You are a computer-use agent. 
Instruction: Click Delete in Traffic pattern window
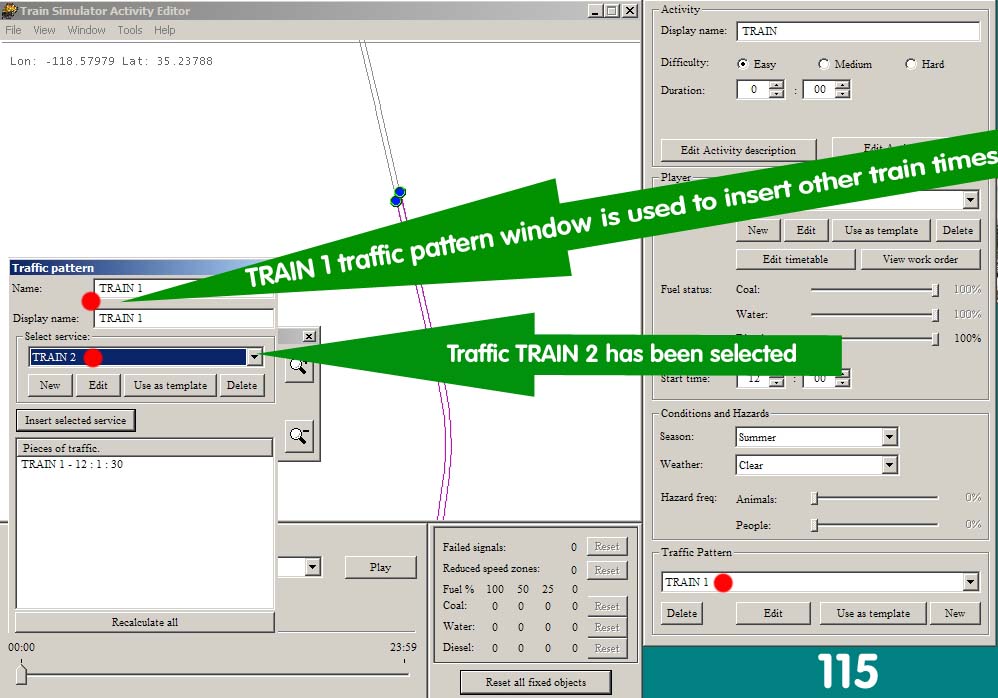pyautogui.click(x=242, y=385)
